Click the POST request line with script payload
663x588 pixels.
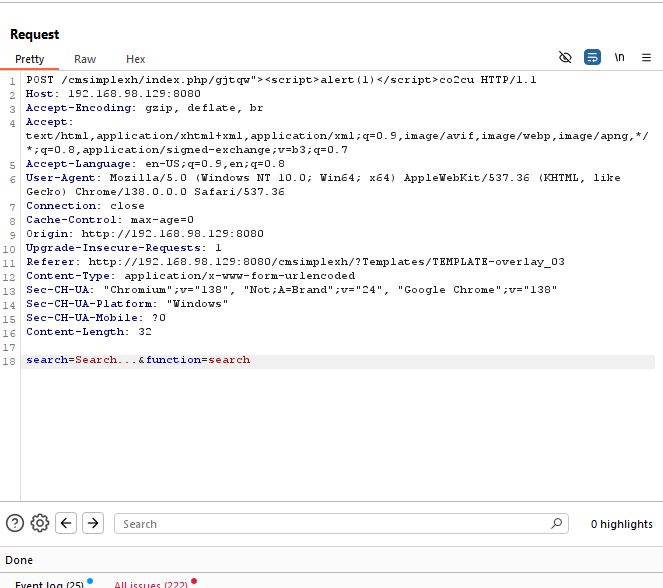point(281,80)
